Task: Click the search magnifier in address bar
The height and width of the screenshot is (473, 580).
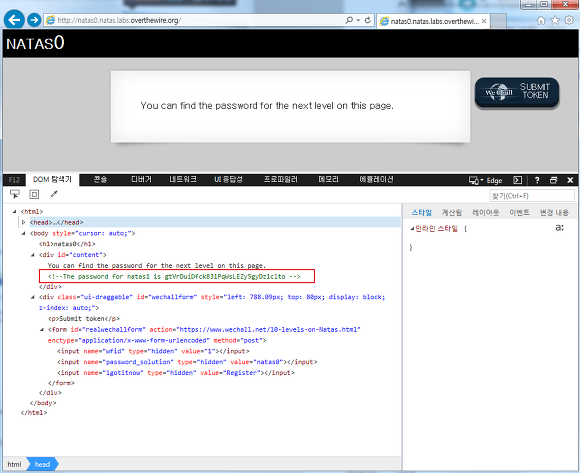Action: pos(349,20)
